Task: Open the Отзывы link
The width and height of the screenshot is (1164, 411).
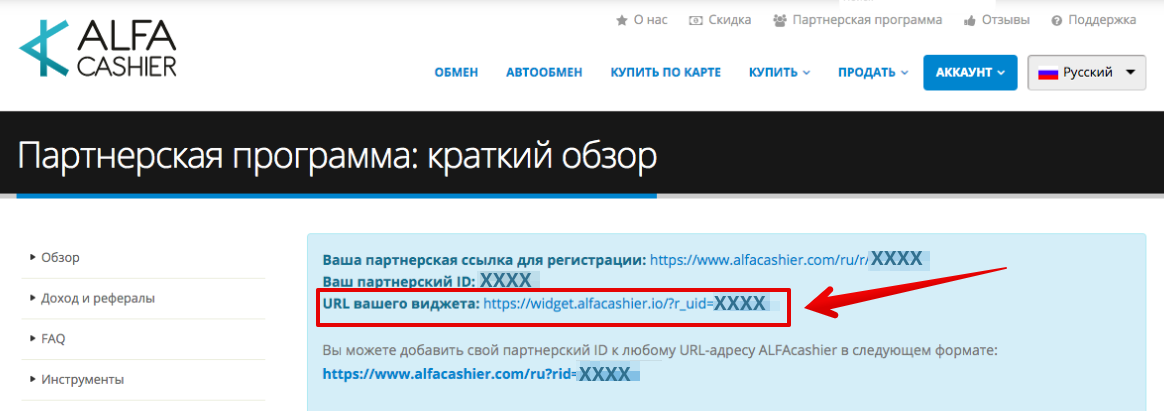Action: click(x=1005, y=20)
